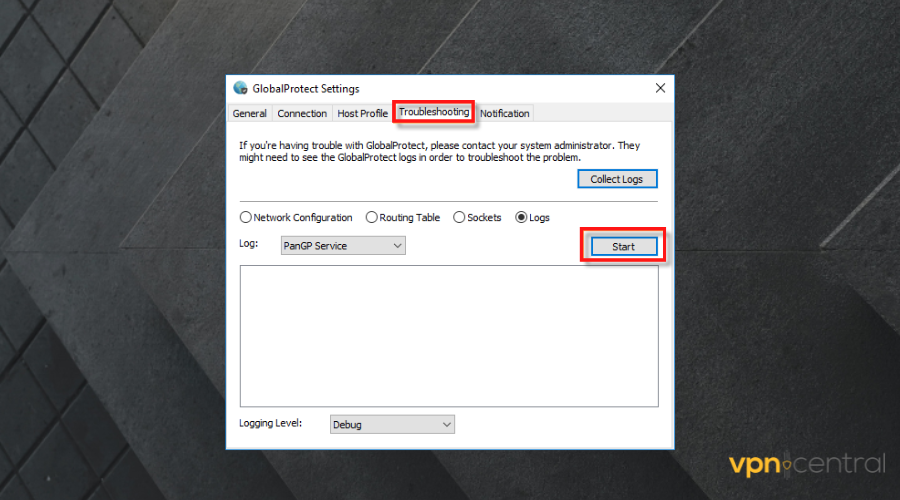Select the Troubleshooting tab
The height and width of the screenshot is (500, 900).
tap(434, 112)
